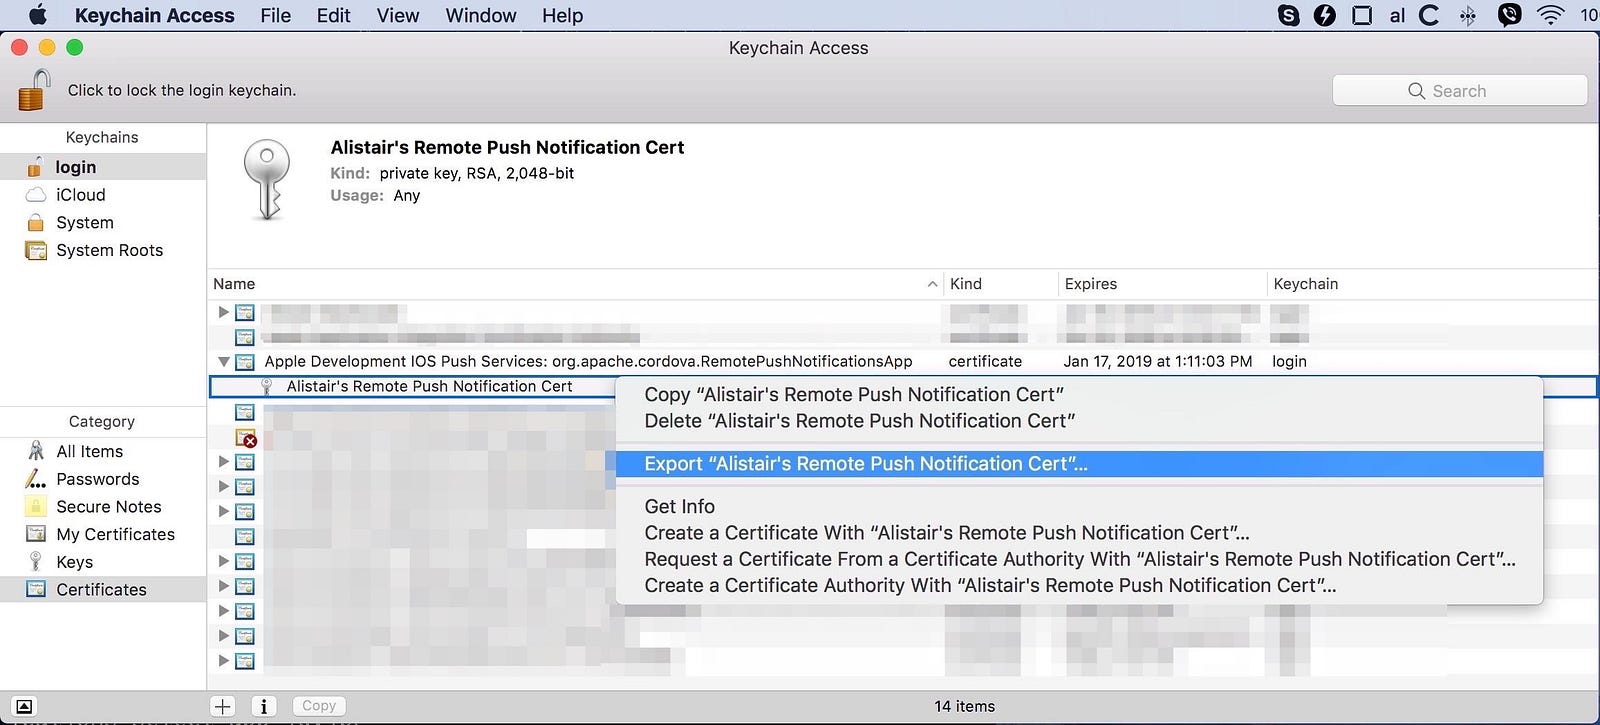Open the Help menu
Image resolution: width=1600 pixels, height=725 pixels.
point(562,15)
